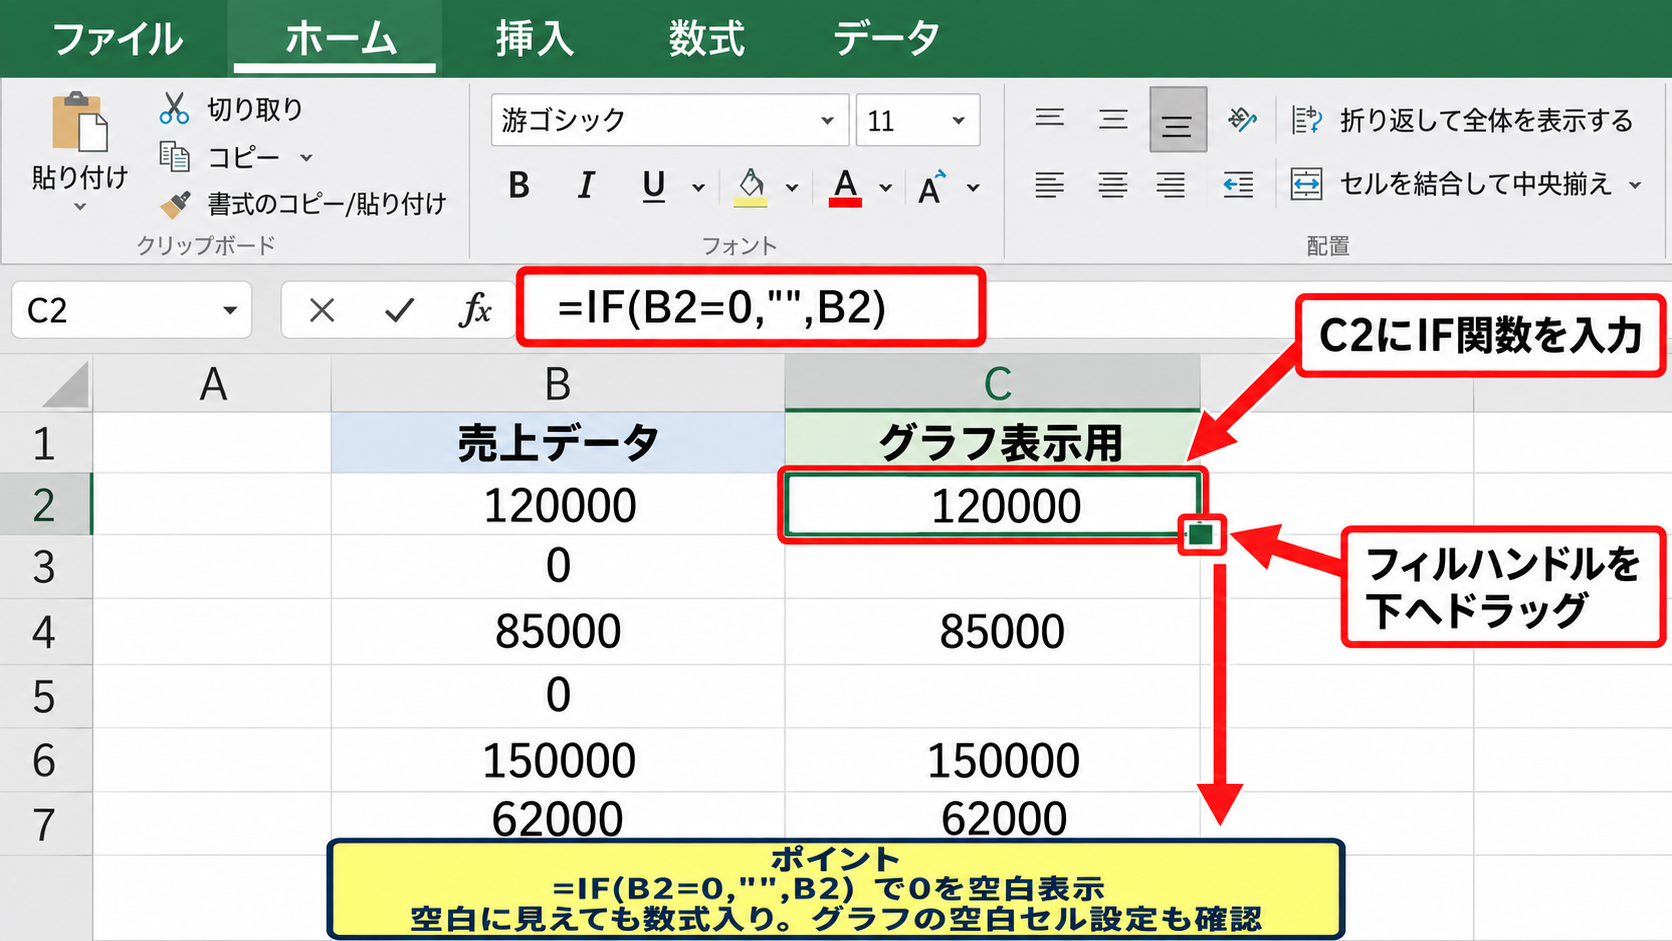Center text horizontally
This screenshot has width=1672, height=941.
click(x=1113, y=184)
